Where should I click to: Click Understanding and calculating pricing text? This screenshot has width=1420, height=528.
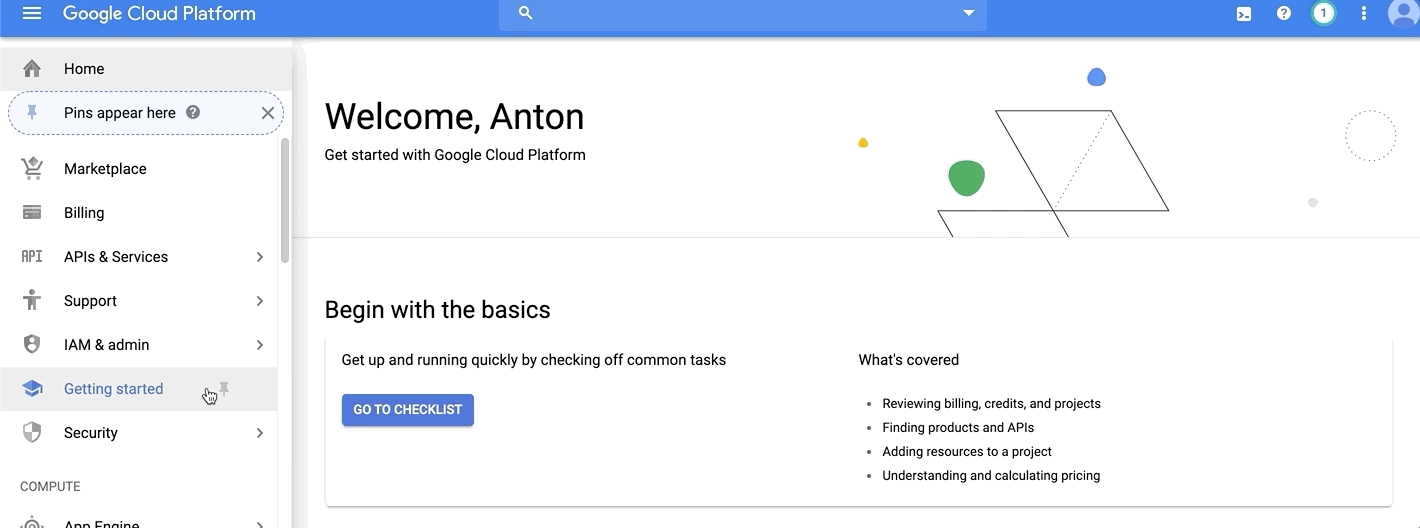click(991, 476)
